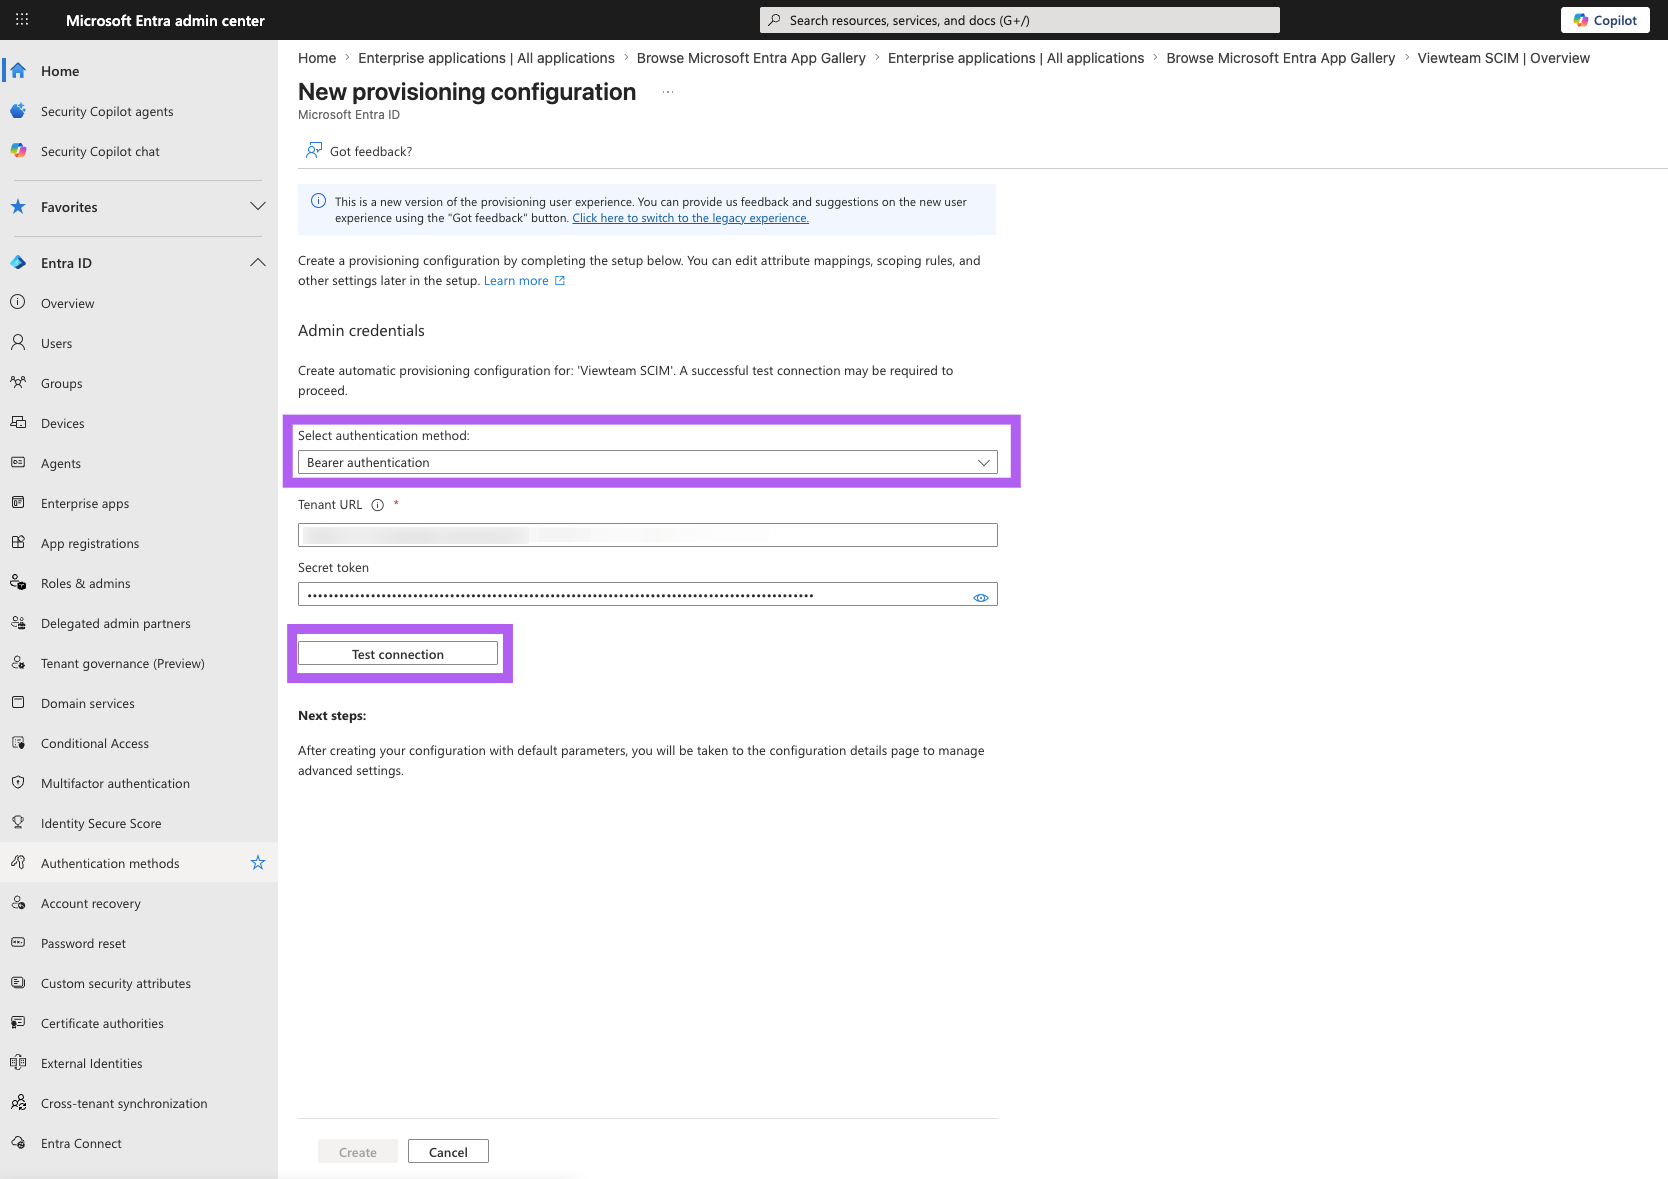The image size is (1668, 1179).
Task: Click the Security Copilot chat icon
Action: click(x=18, y=151)
